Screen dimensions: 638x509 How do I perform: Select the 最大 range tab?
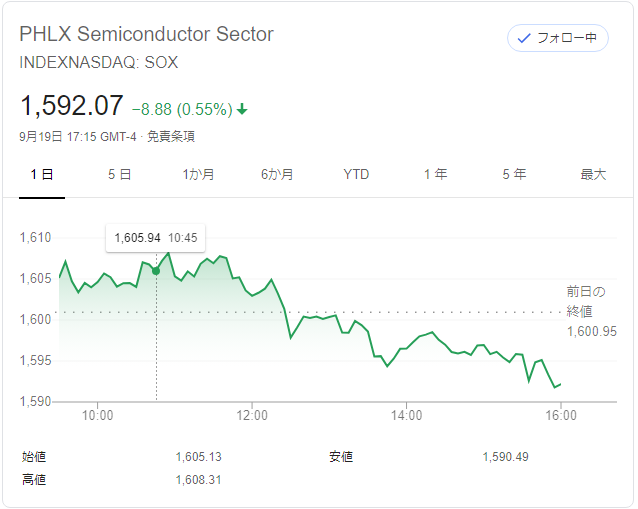click(x=593, y=175)
